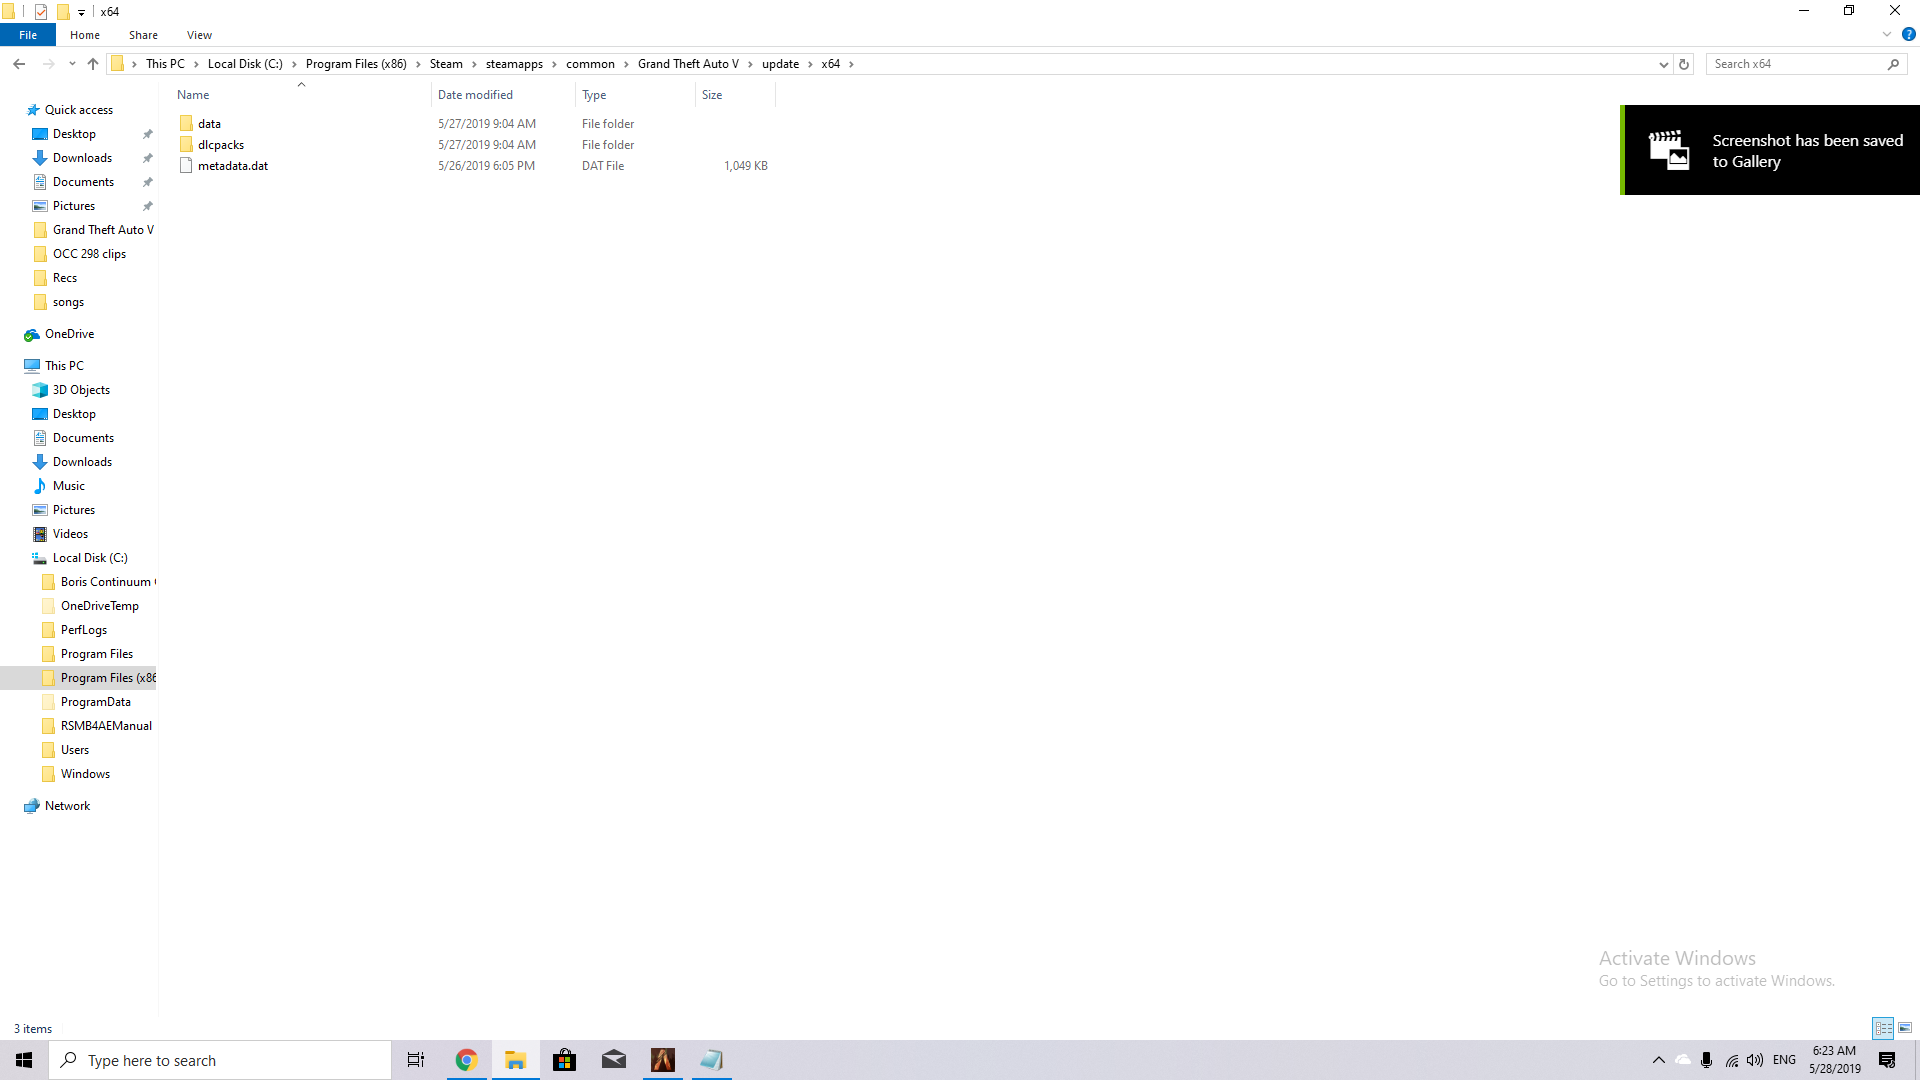This screenshot has height=1080, width=1920.
Task: Open the Mail app in the taskbar
Action: [x=613, y=1060]
